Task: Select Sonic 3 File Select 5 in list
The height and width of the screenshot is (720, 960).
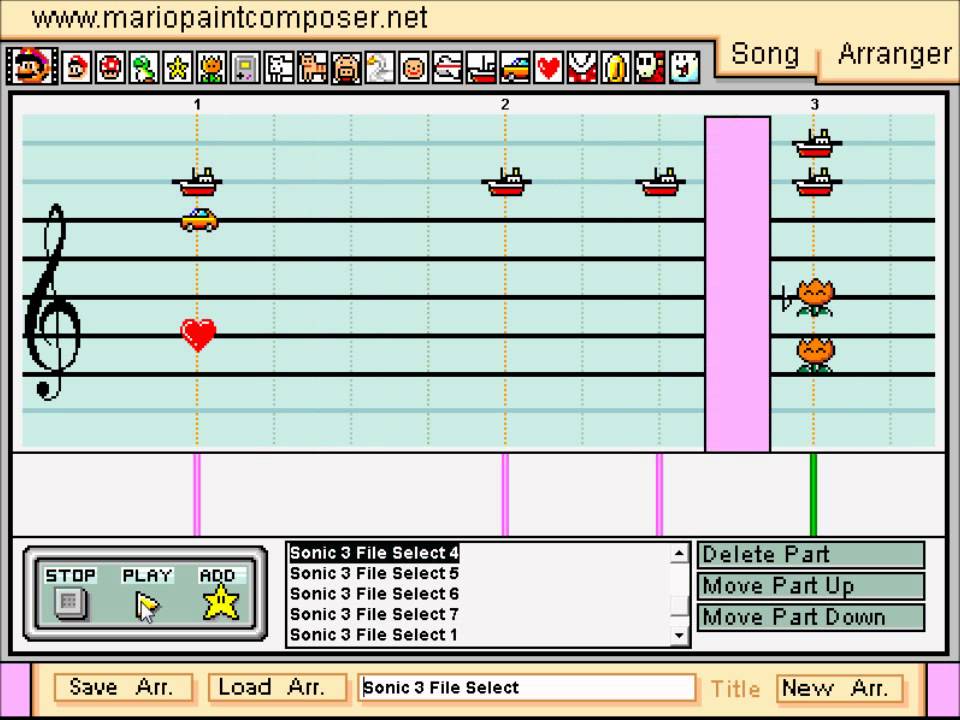Action: 374,574
